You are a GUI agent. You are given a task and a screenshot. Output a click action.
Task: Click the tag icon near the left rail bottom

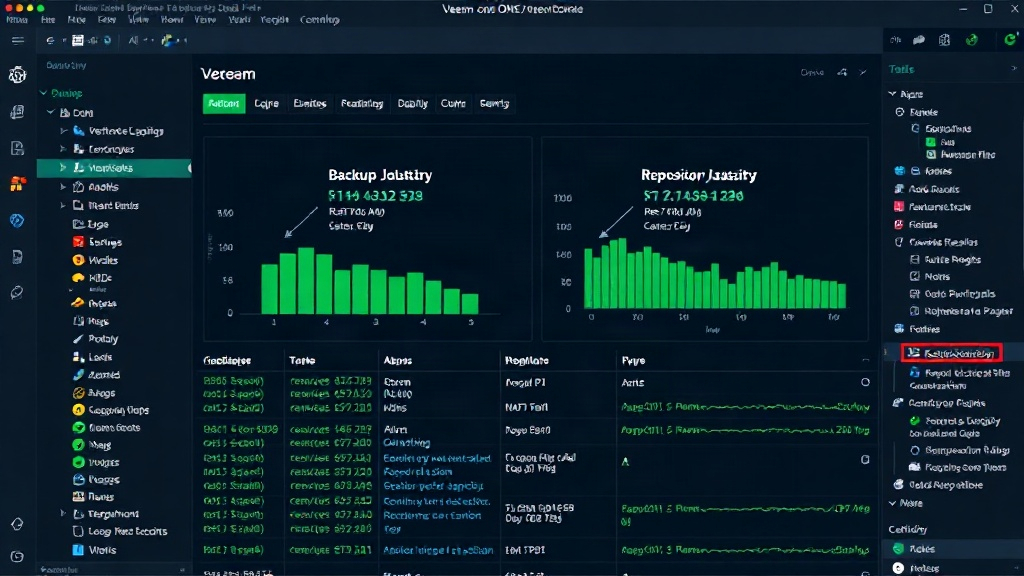pos(18,524)
